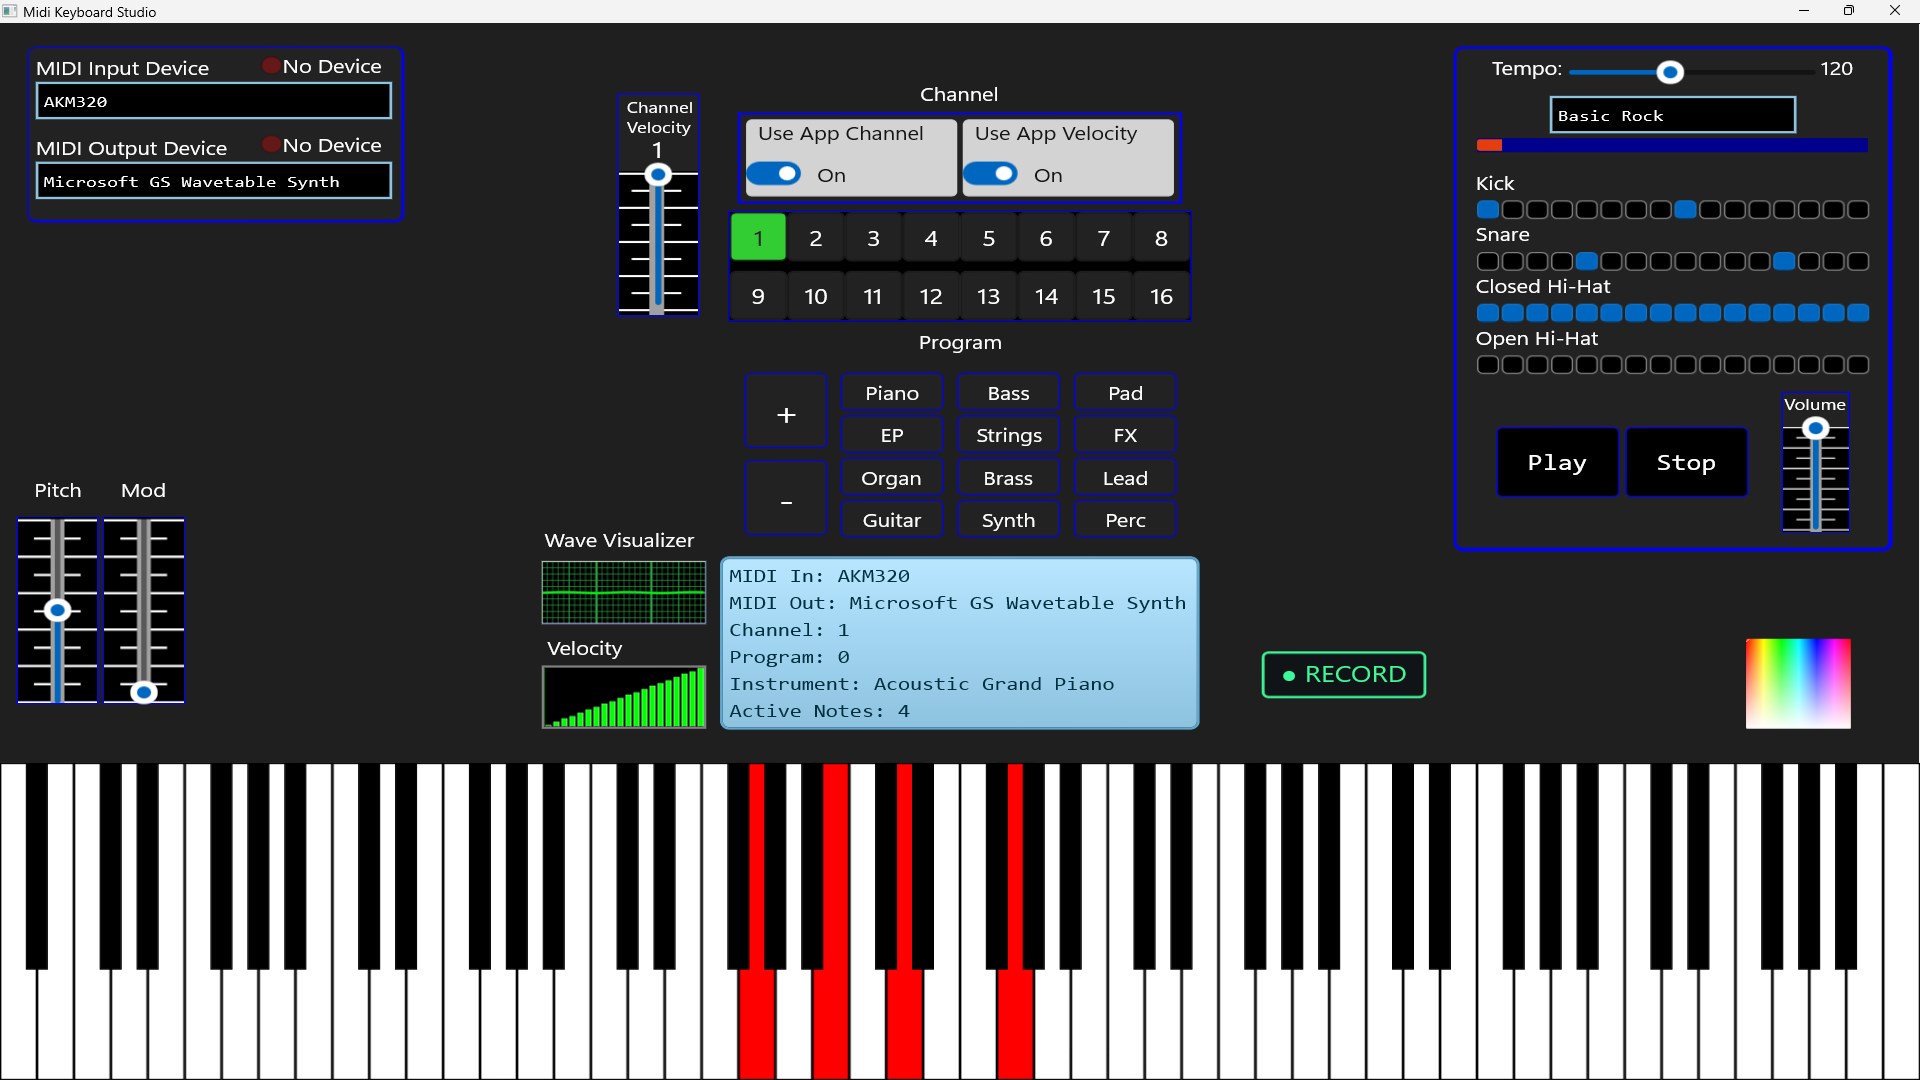This screenshot has height=1080, width=1920.
Task: Select channel 10
Action: (816, 296)
